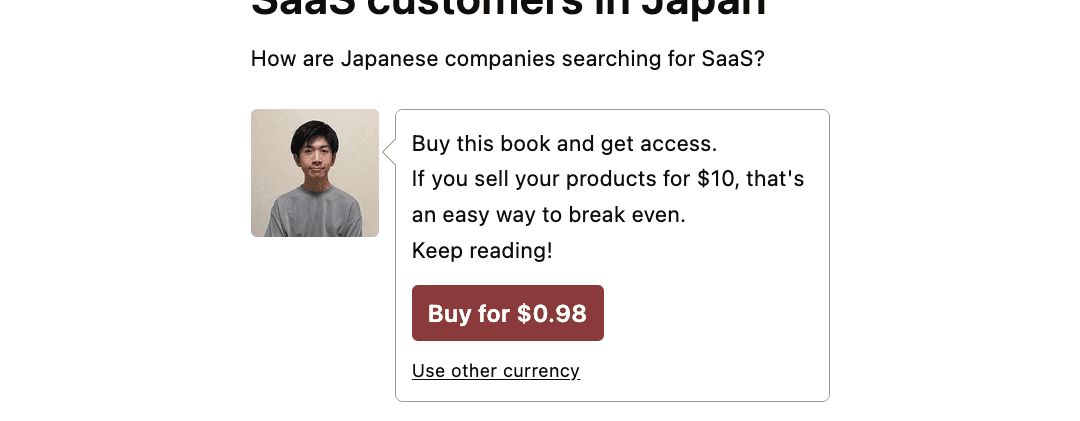Click the "$0.98" price on the buy button
Viewport: 1080px width, 421px height.
coord(551,314)
